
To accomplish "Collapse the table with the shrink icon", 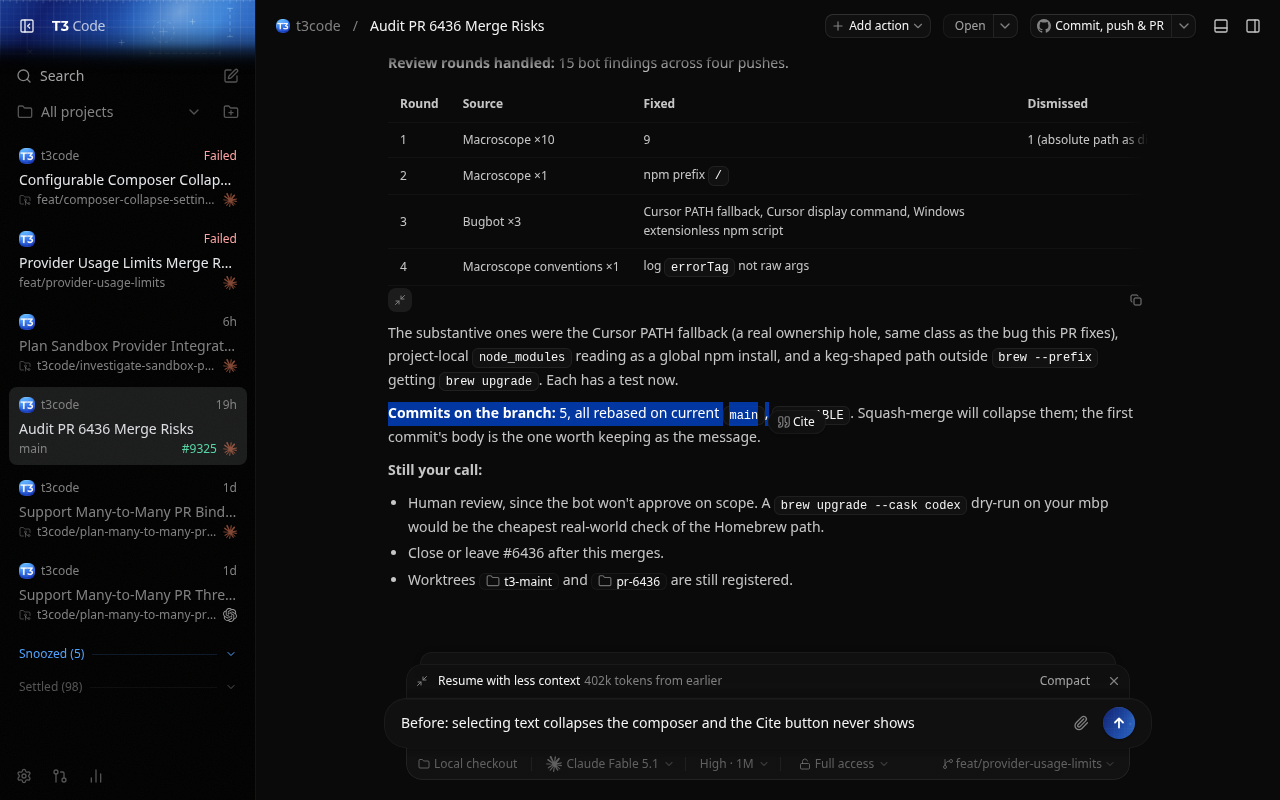I will click(x=400, y=300).
